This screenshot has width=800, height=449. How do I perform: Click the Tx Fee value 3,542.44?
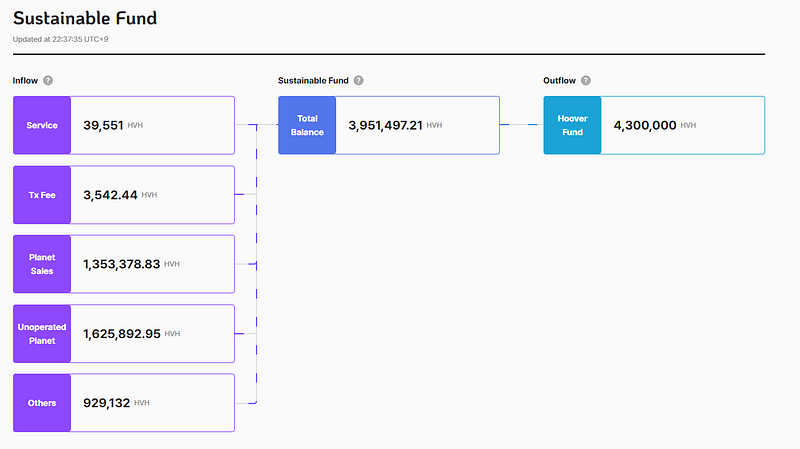pos(110,195)
